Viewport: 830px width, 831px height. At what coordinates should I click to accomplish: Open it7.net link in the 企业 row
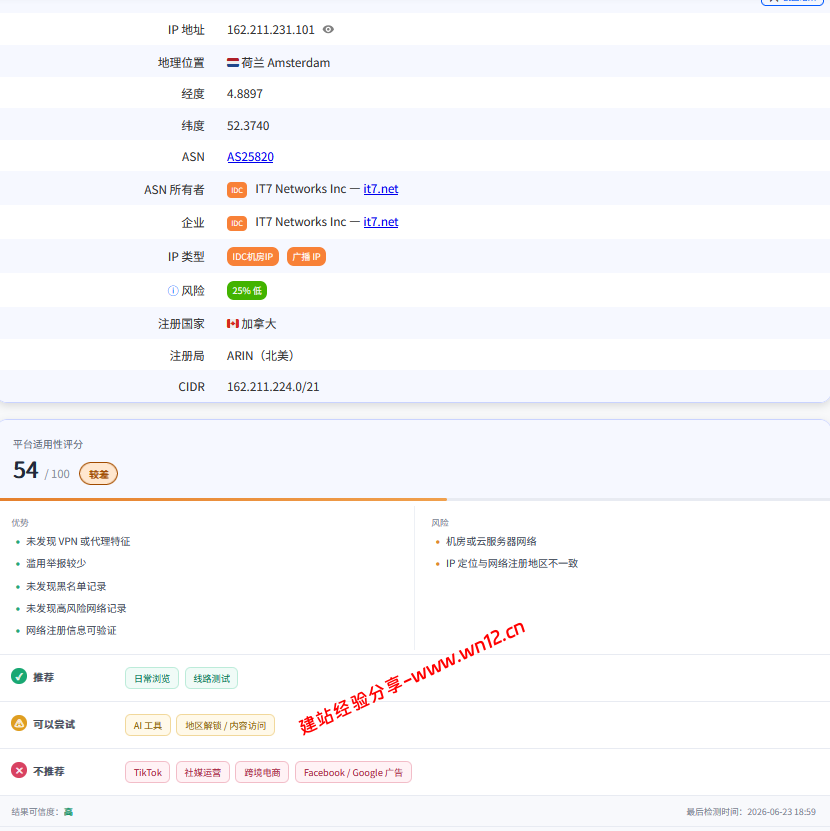click(381, 222)
